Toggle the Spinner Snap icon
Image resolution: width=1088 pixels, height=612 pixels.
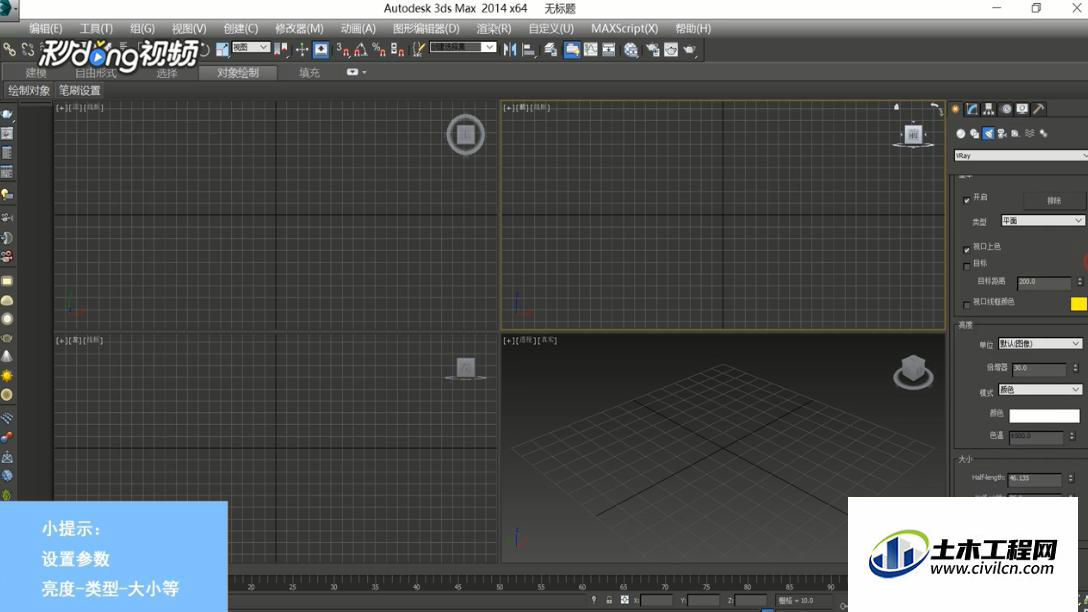(x=398, y=49)
